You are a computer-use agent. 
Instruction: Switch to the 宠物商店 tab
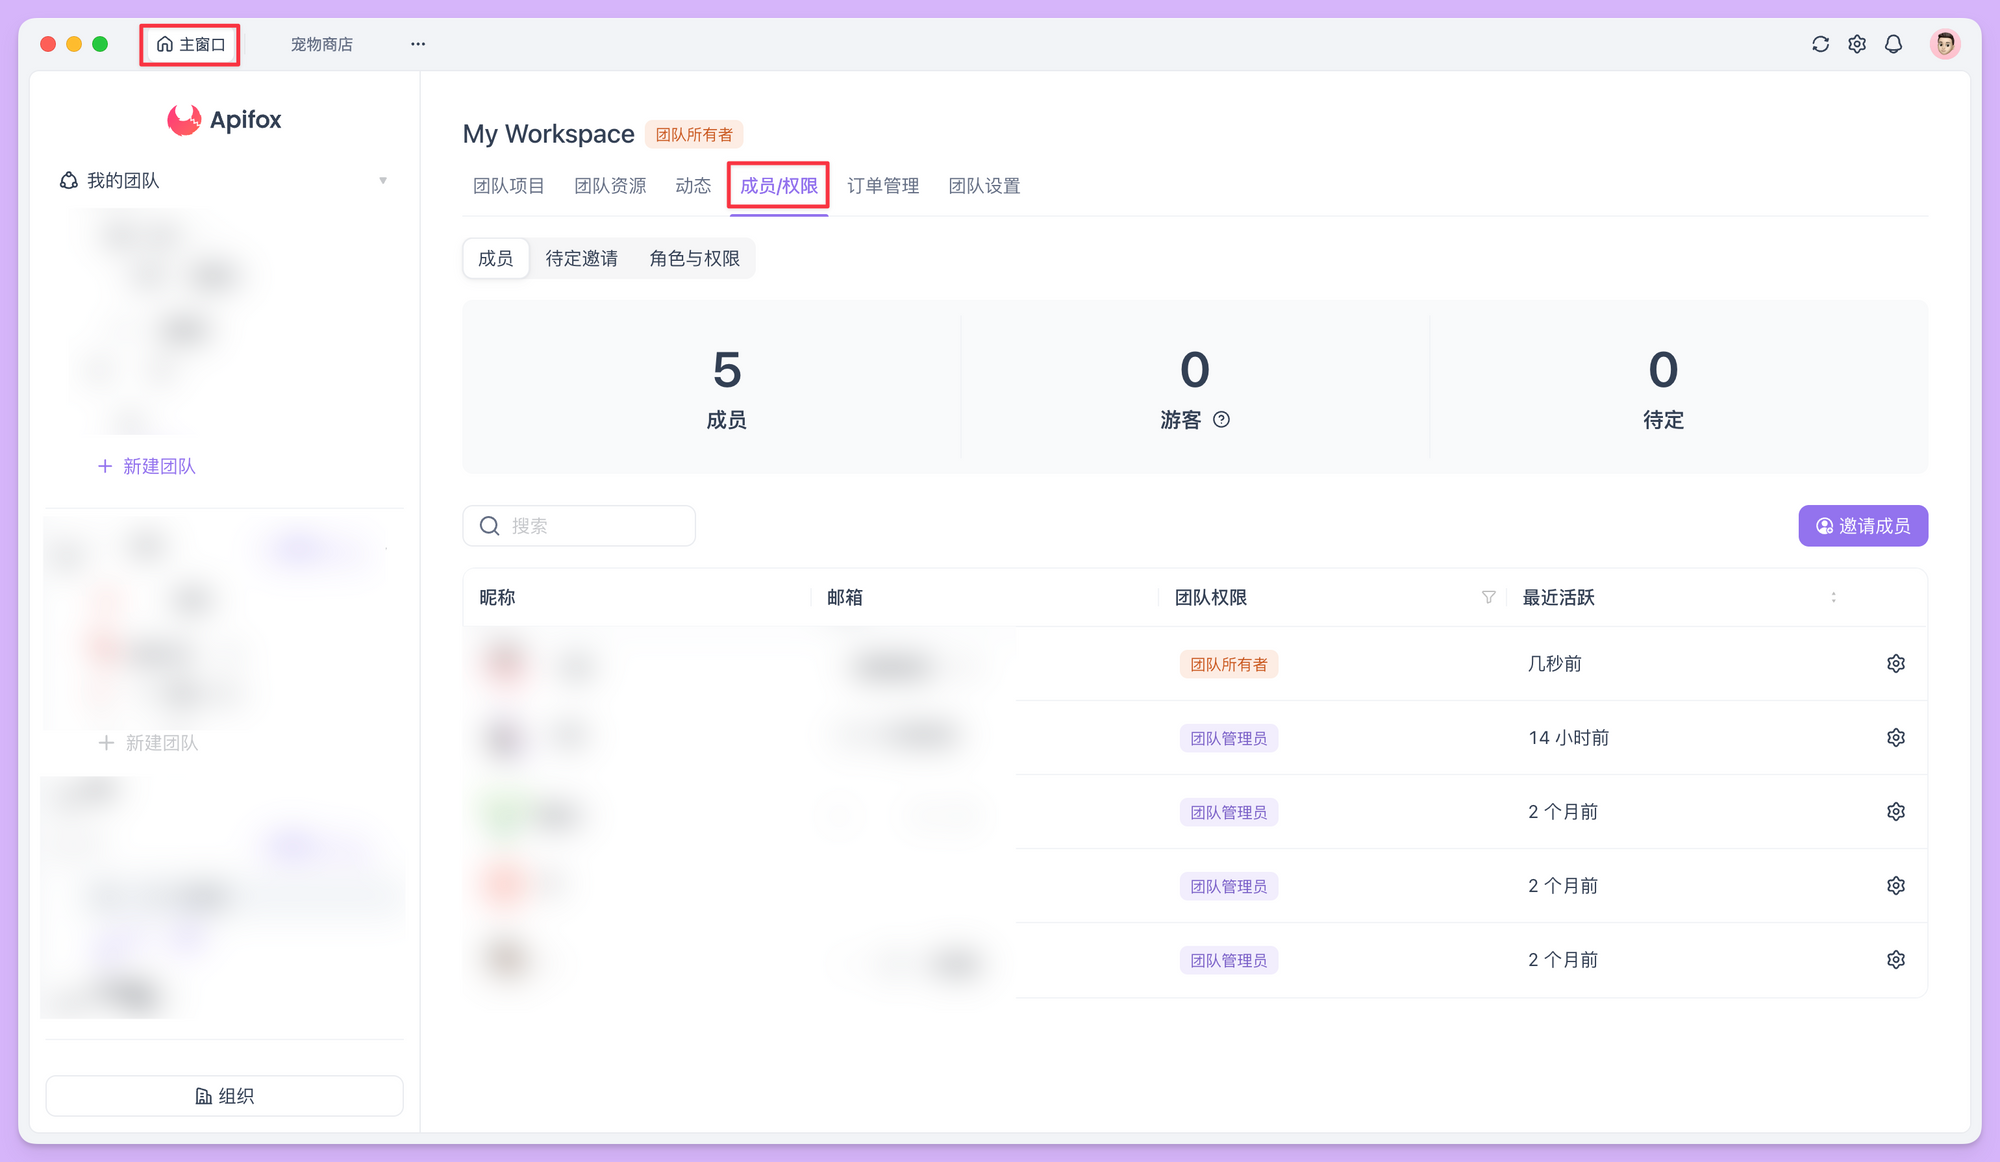click(x=321, y=44)
